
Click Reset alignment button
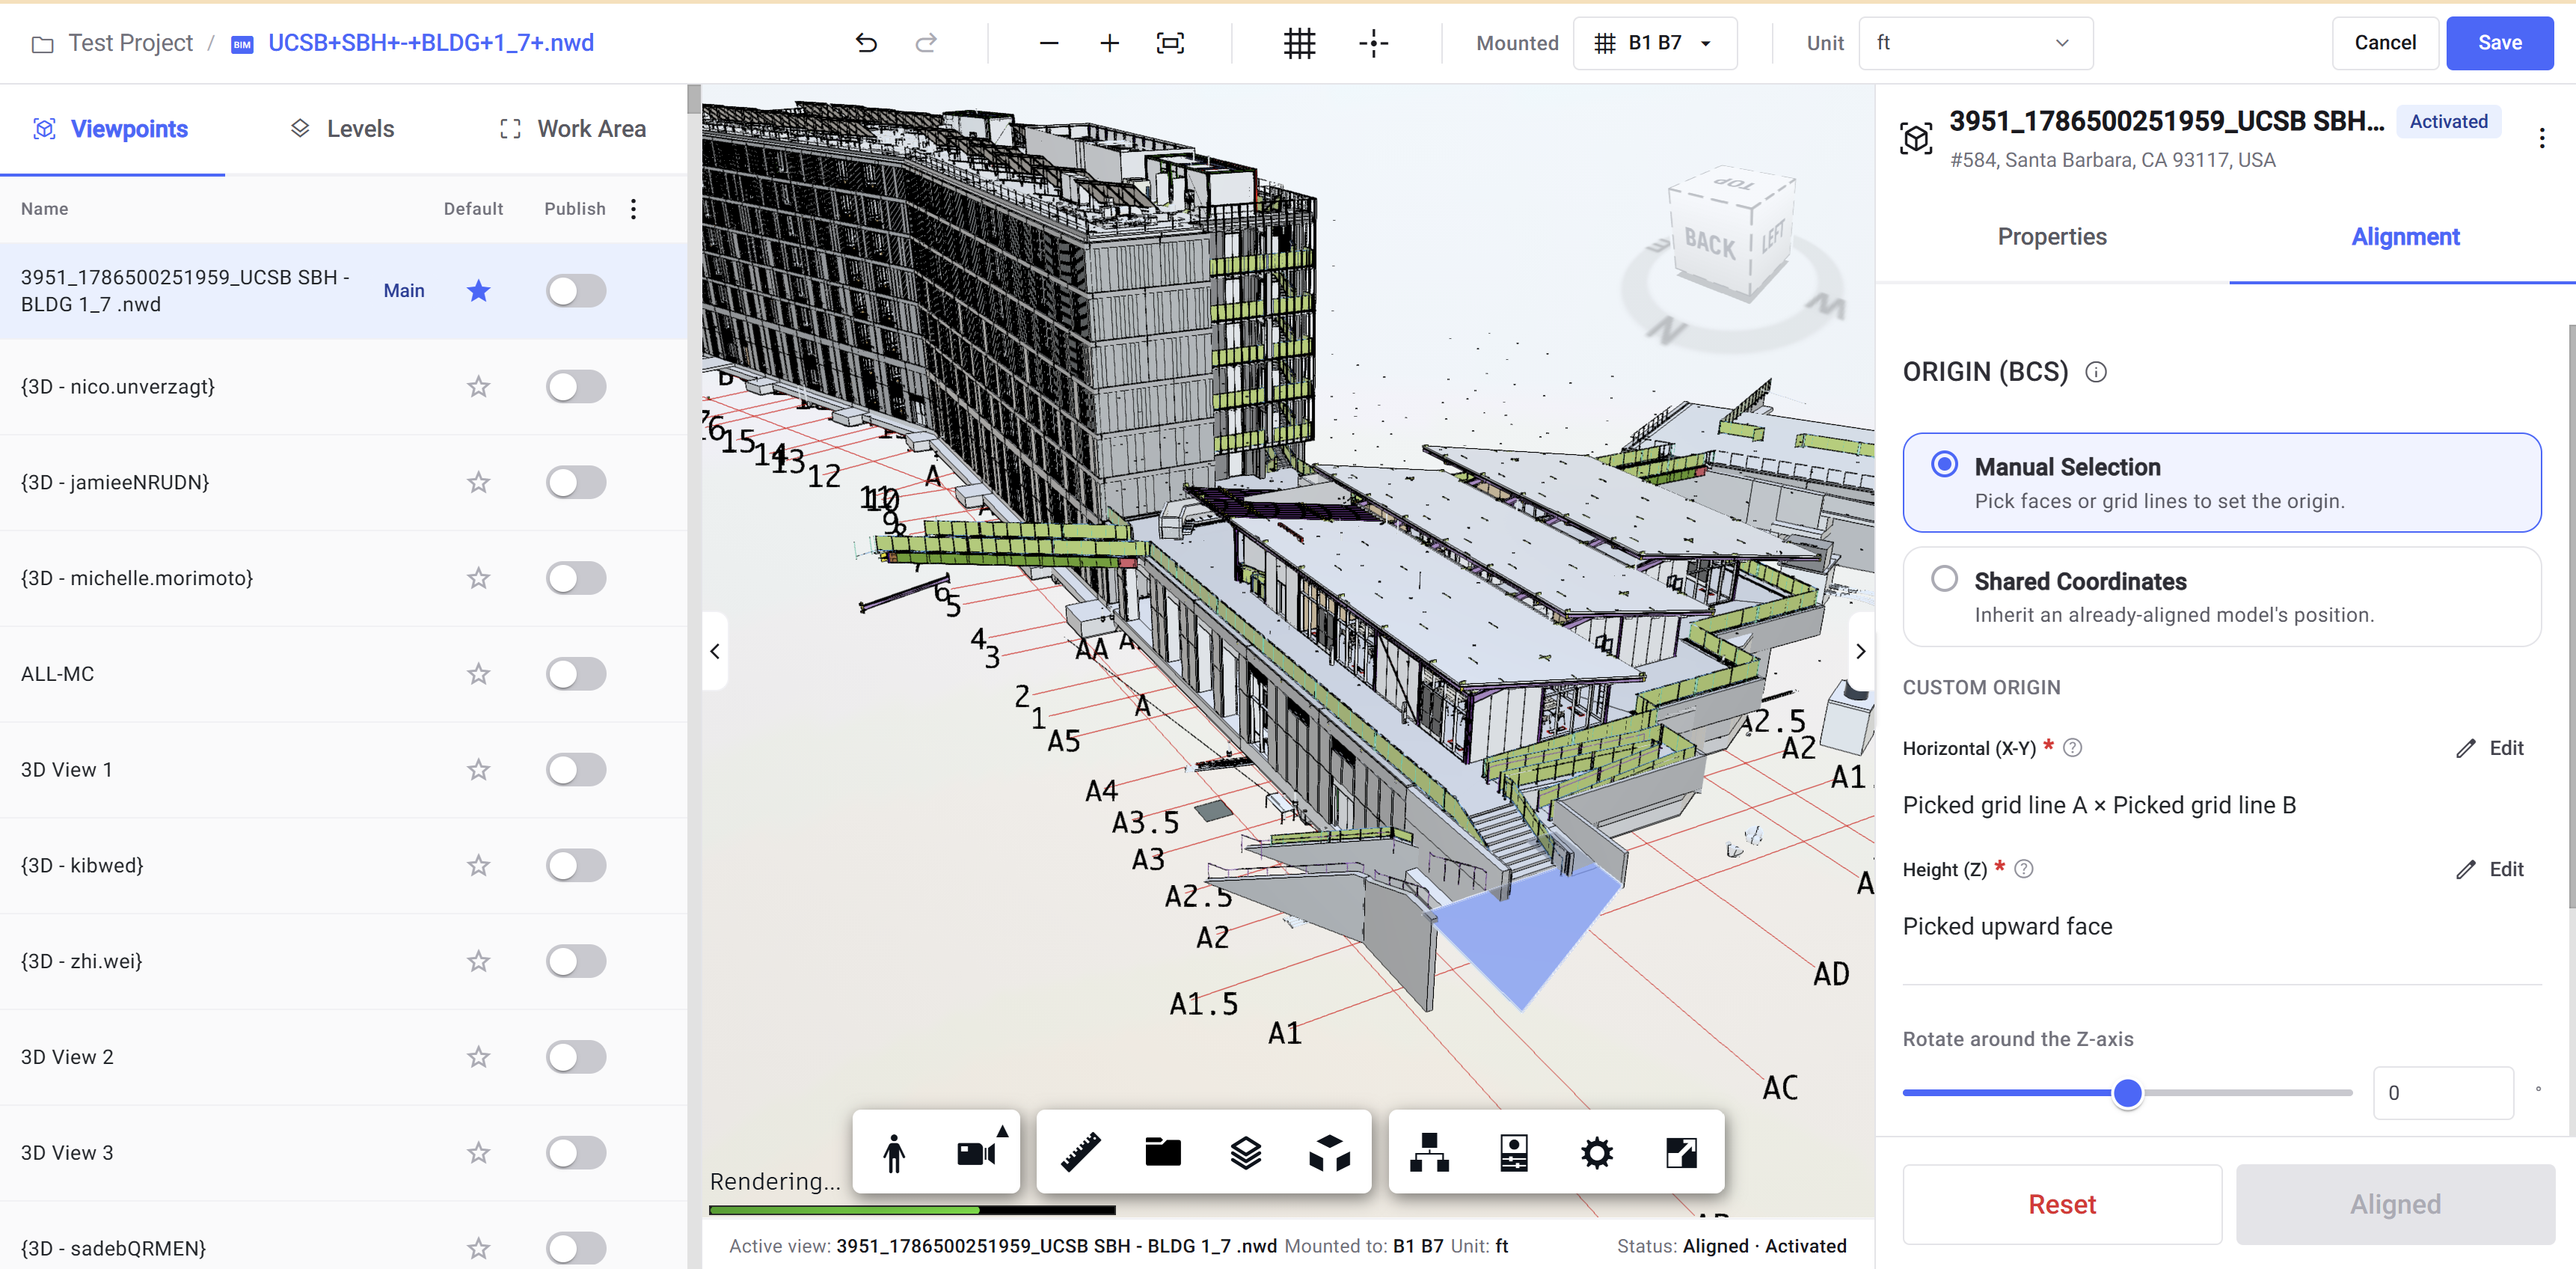click(2061, 1204)
